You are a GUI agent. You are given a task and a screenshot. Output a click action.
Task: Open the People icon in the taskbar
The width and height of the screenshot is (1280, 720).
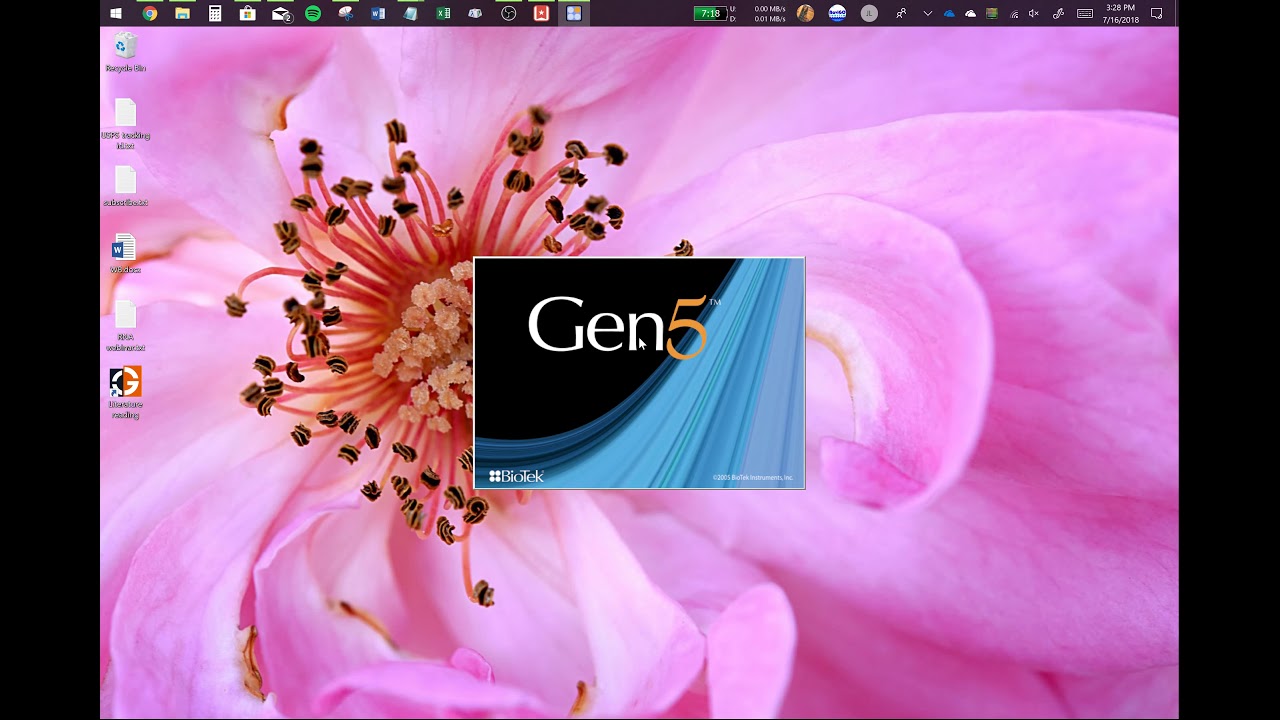(x=902, y=13)
